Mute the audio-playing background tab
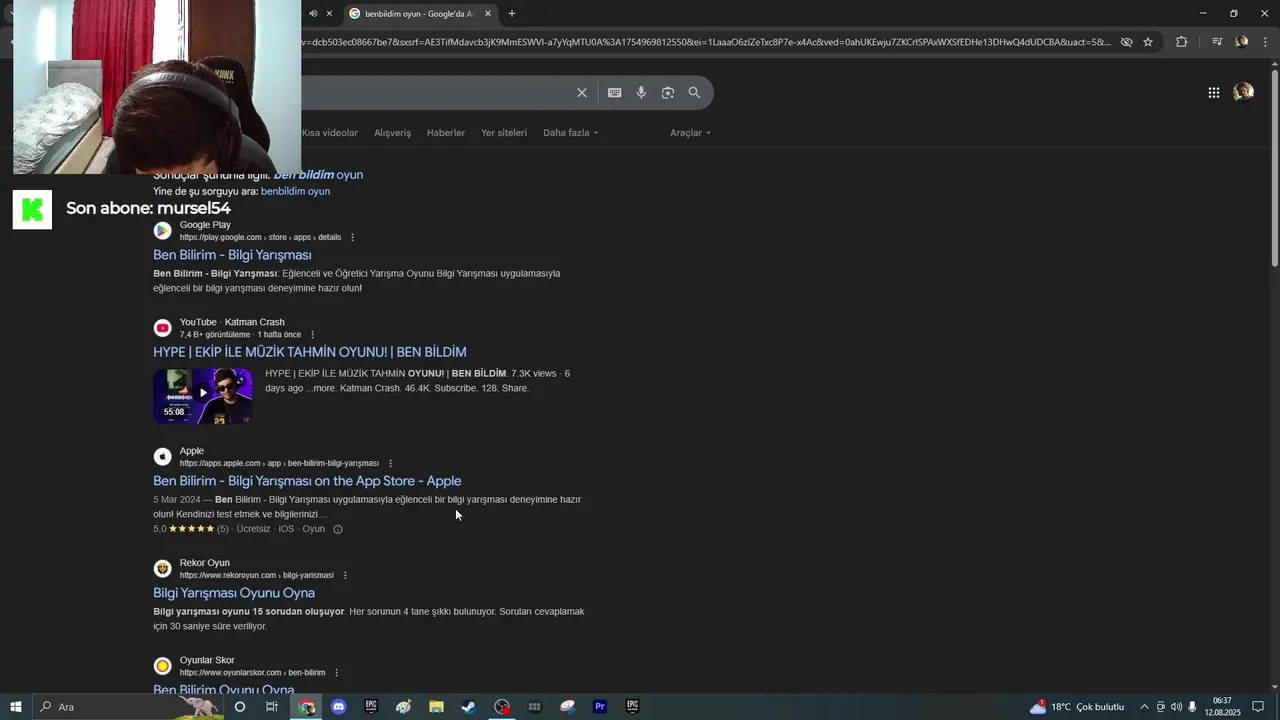 coord(313,13)
